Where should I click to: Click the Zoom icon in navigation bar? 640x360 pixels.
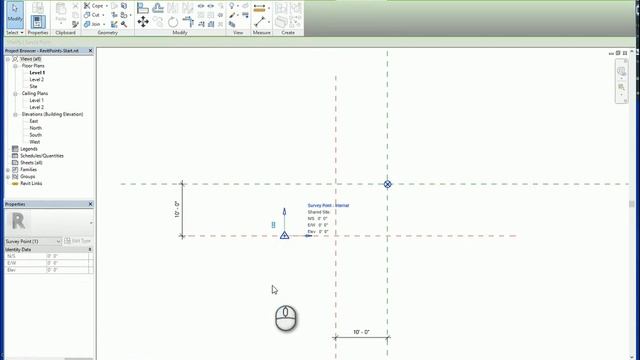pos(621,87)
